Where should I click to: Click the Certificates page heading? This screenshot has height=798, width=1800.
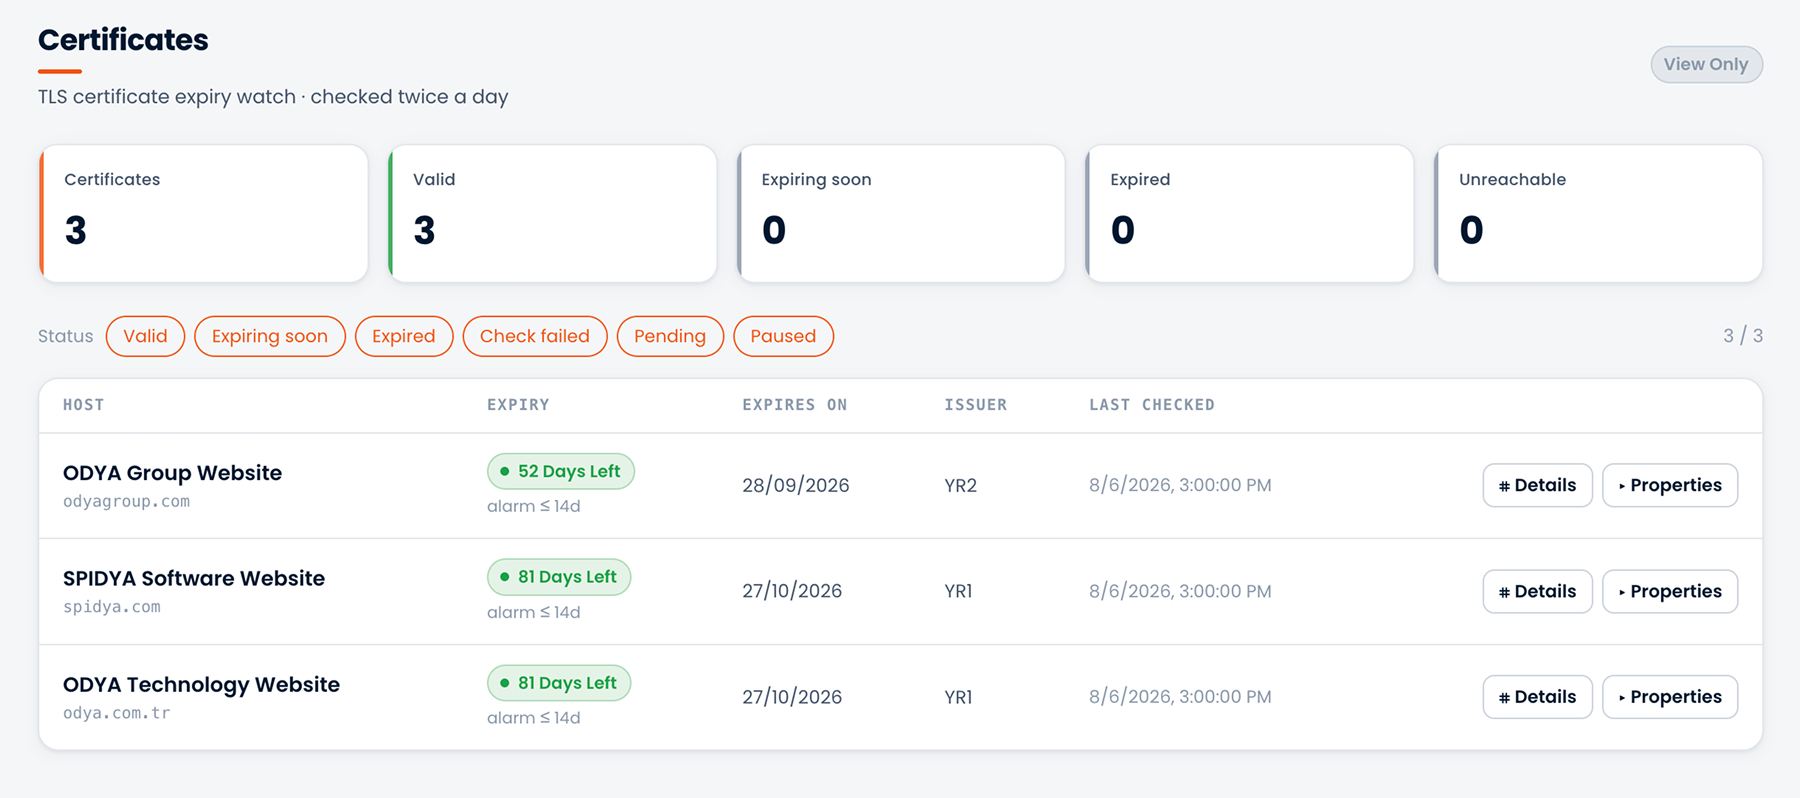pos(123,40)
